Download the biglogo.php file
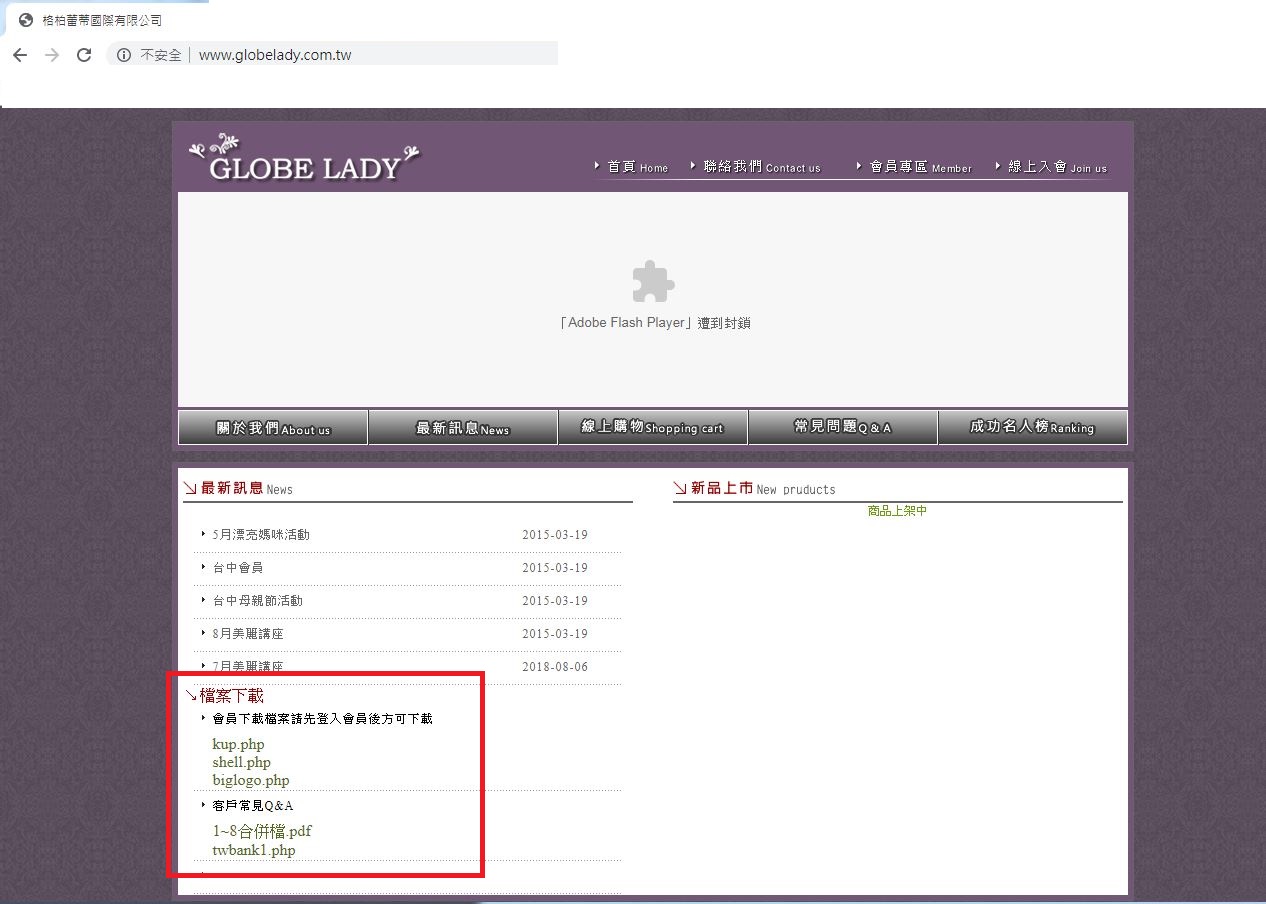This screenshot has width=1266, height=904. pos(251,780)
